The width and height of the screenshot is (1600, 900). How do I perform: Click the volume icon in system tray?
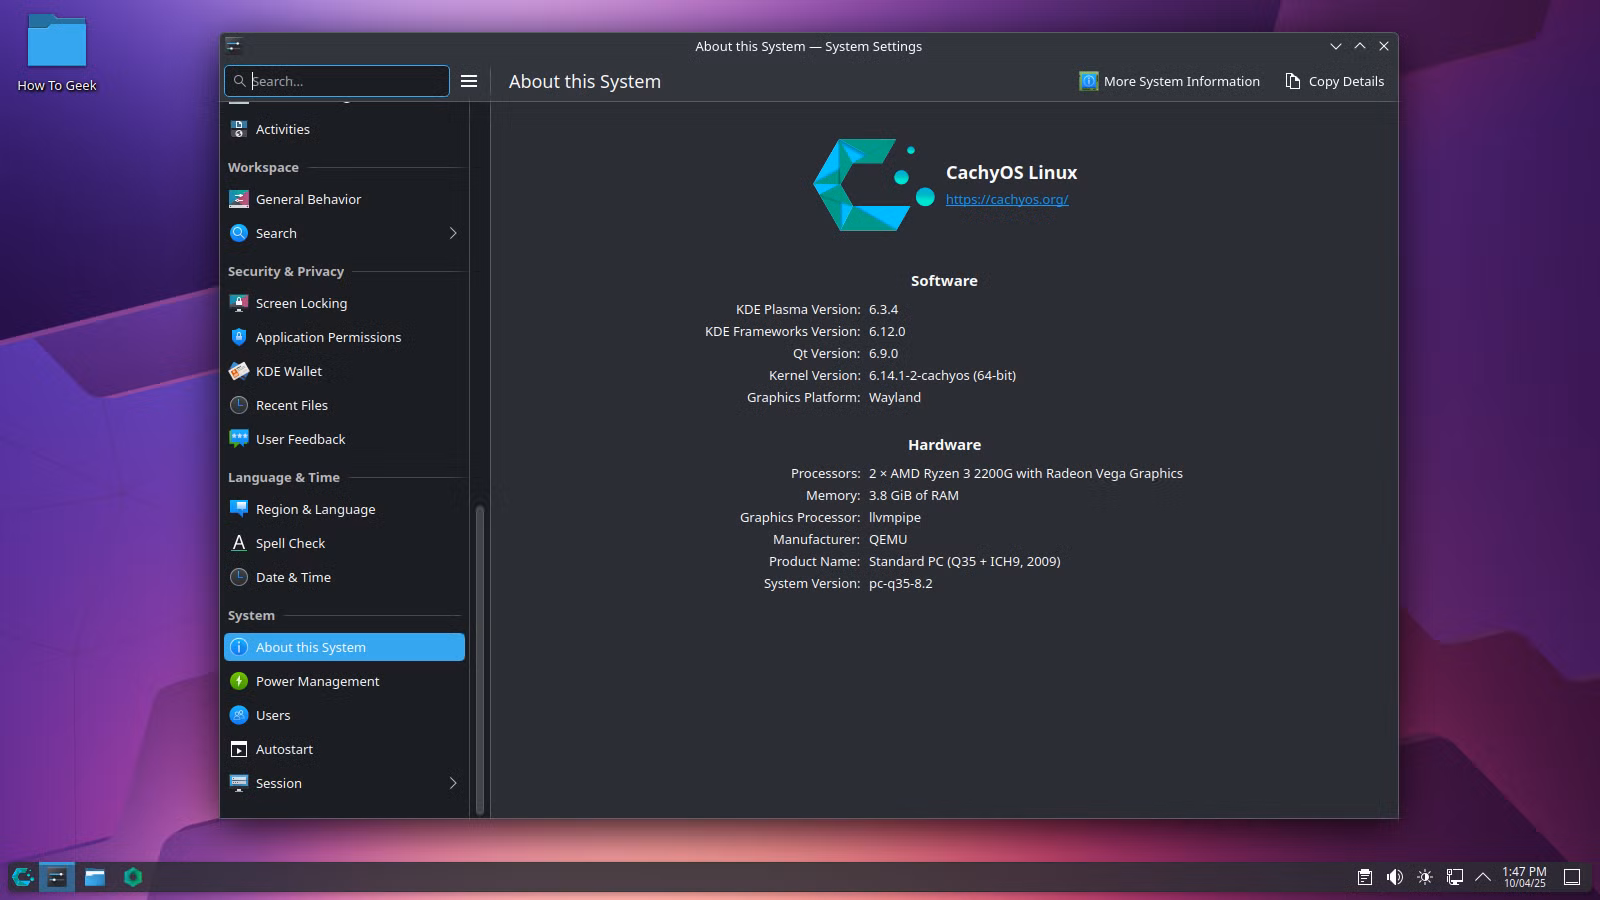pyautogui.click(x=1394, y=877)
